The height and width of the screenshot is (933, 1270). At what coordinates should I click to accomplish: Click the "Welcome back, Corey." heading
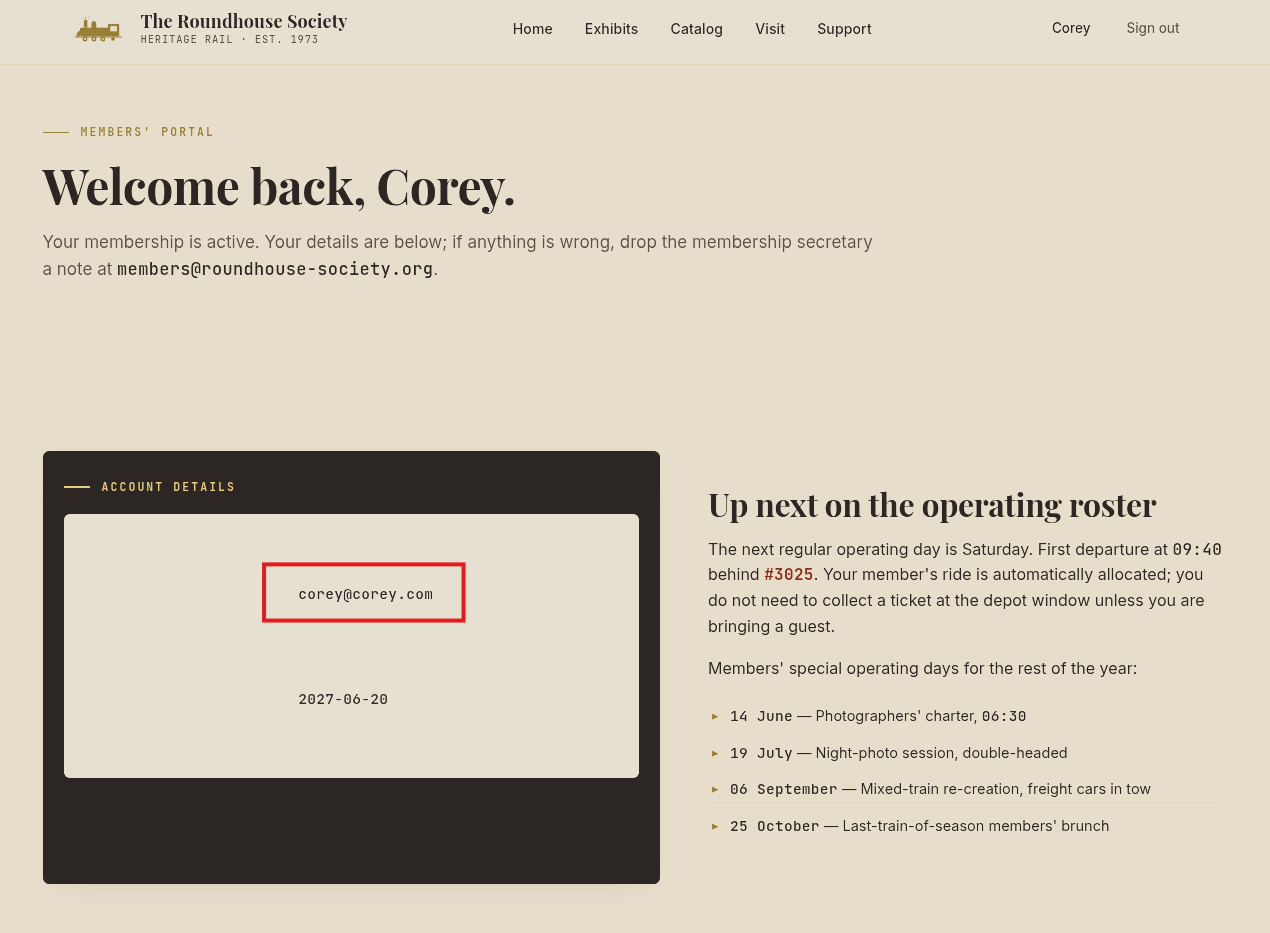pyautogui.click(x=279, y=186)
